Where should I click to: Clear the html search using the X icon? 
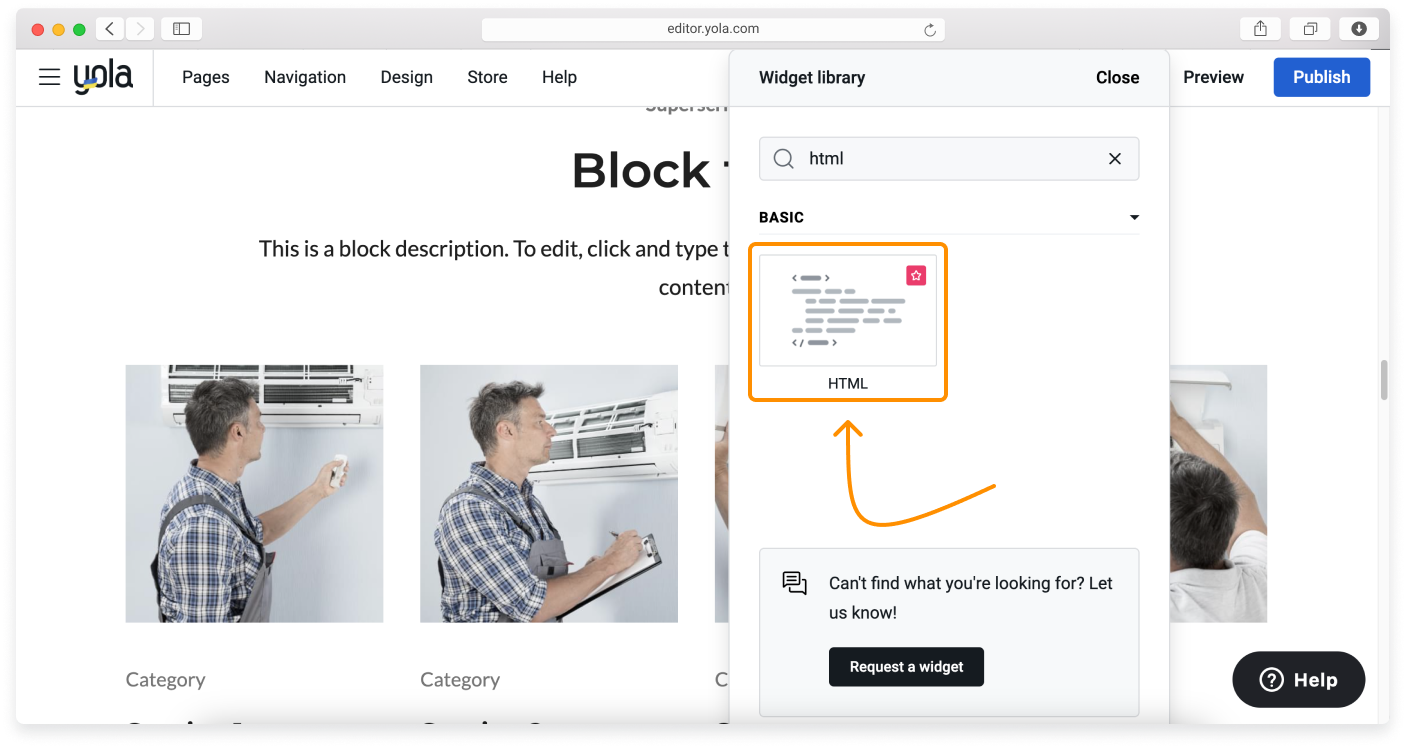1114,158
